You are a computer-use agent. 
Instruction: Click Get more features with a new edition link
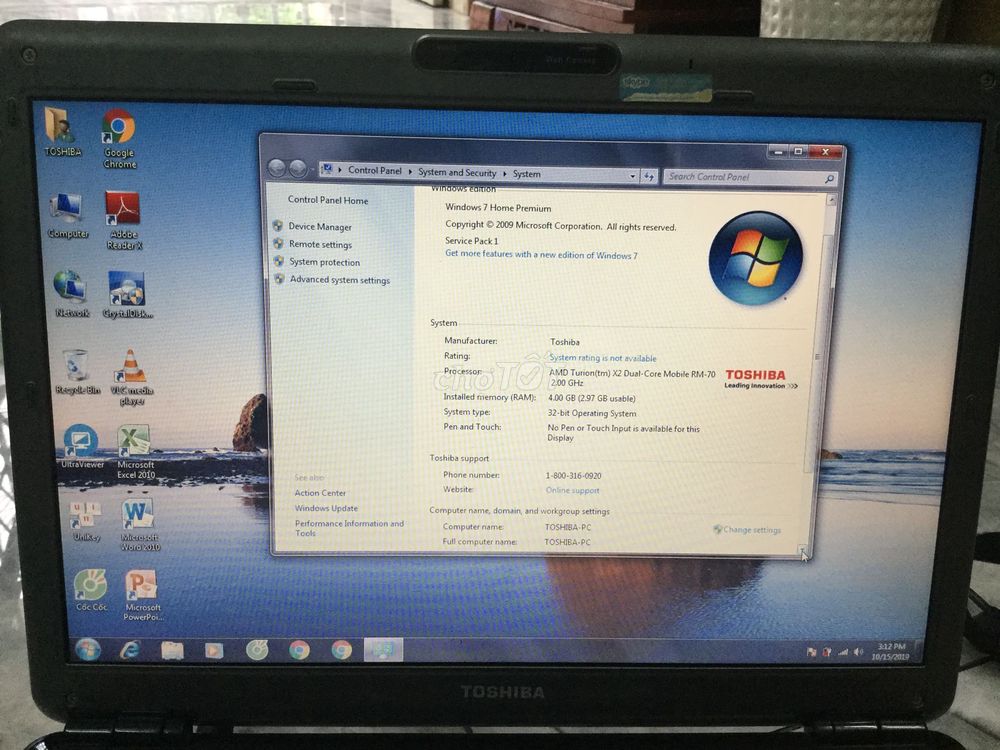(x=541, y=254)
